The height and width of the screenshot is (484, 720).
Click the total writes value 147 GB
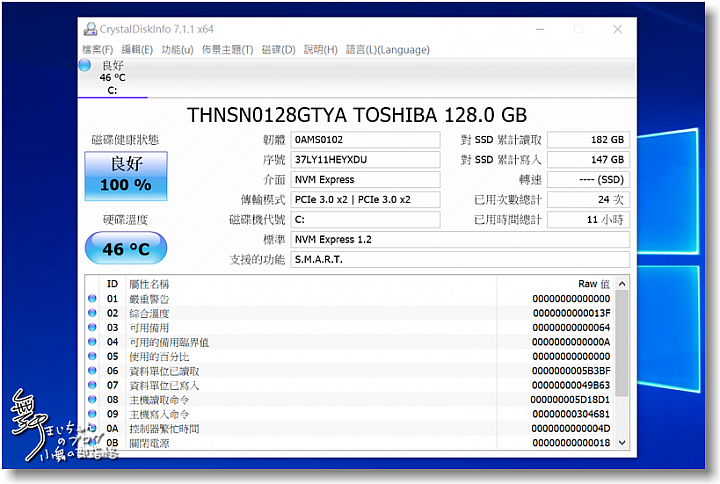[x=588, y=160]
